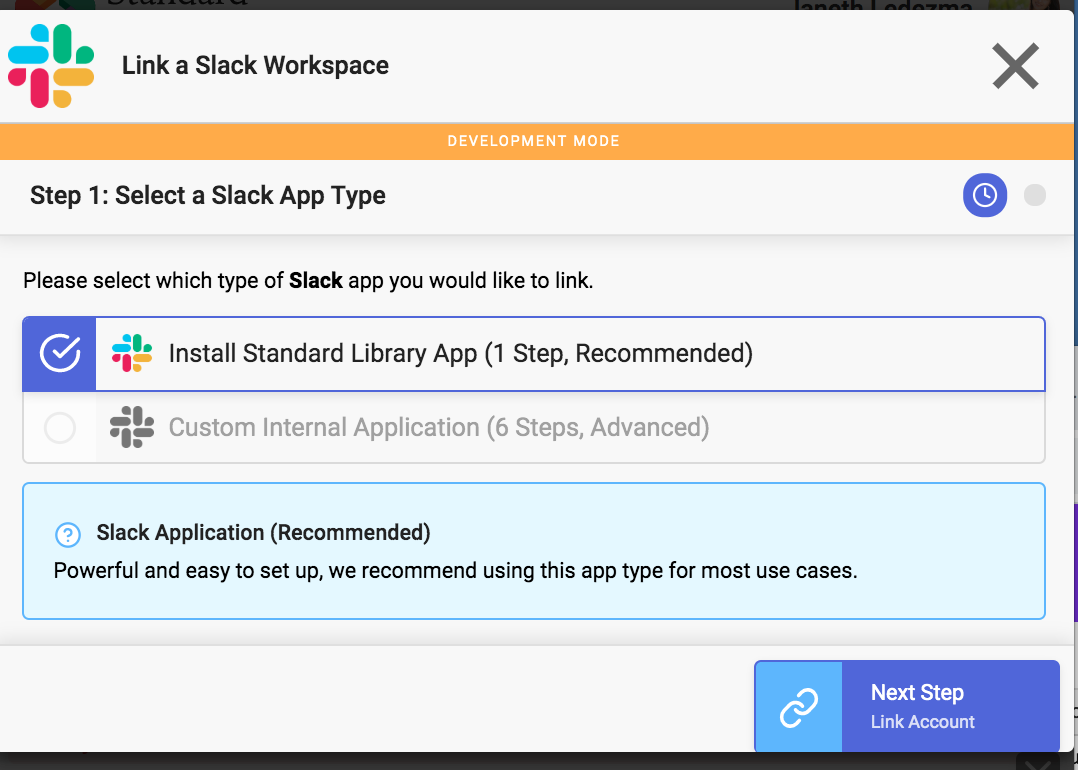Image resolution: width=1078 pixels, height=770 pixels.
Task: Choose Install Standard Library App option text
Action: (x=460, y=353)
